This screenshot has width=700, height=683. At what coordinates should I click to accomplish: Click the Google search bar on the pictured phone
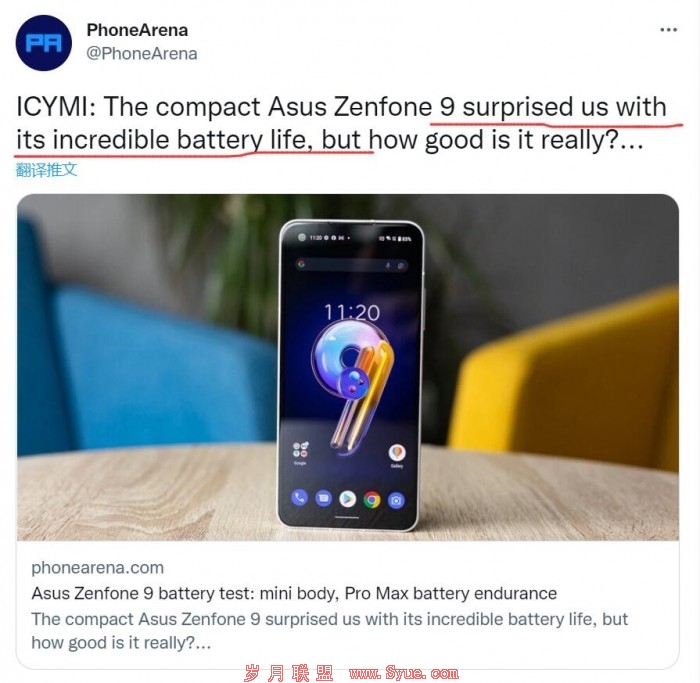tap(351, 265)
